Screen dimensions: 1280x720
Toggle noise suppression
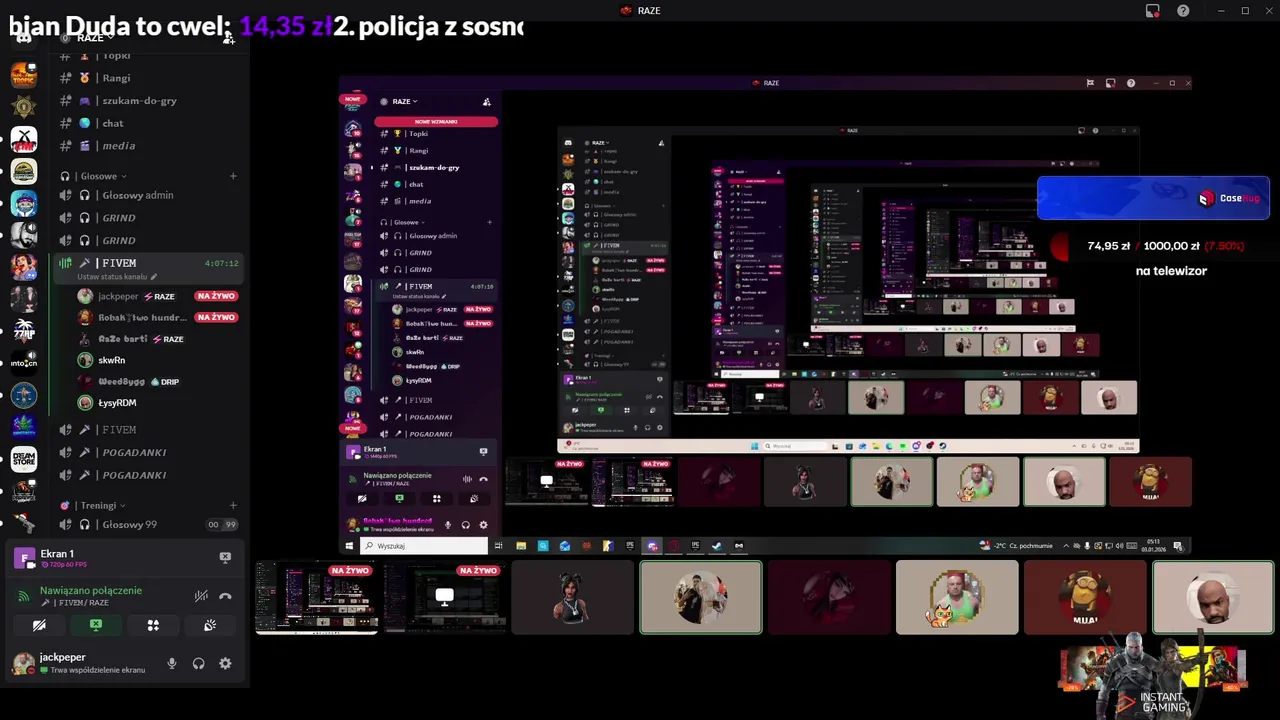point(201,596)
